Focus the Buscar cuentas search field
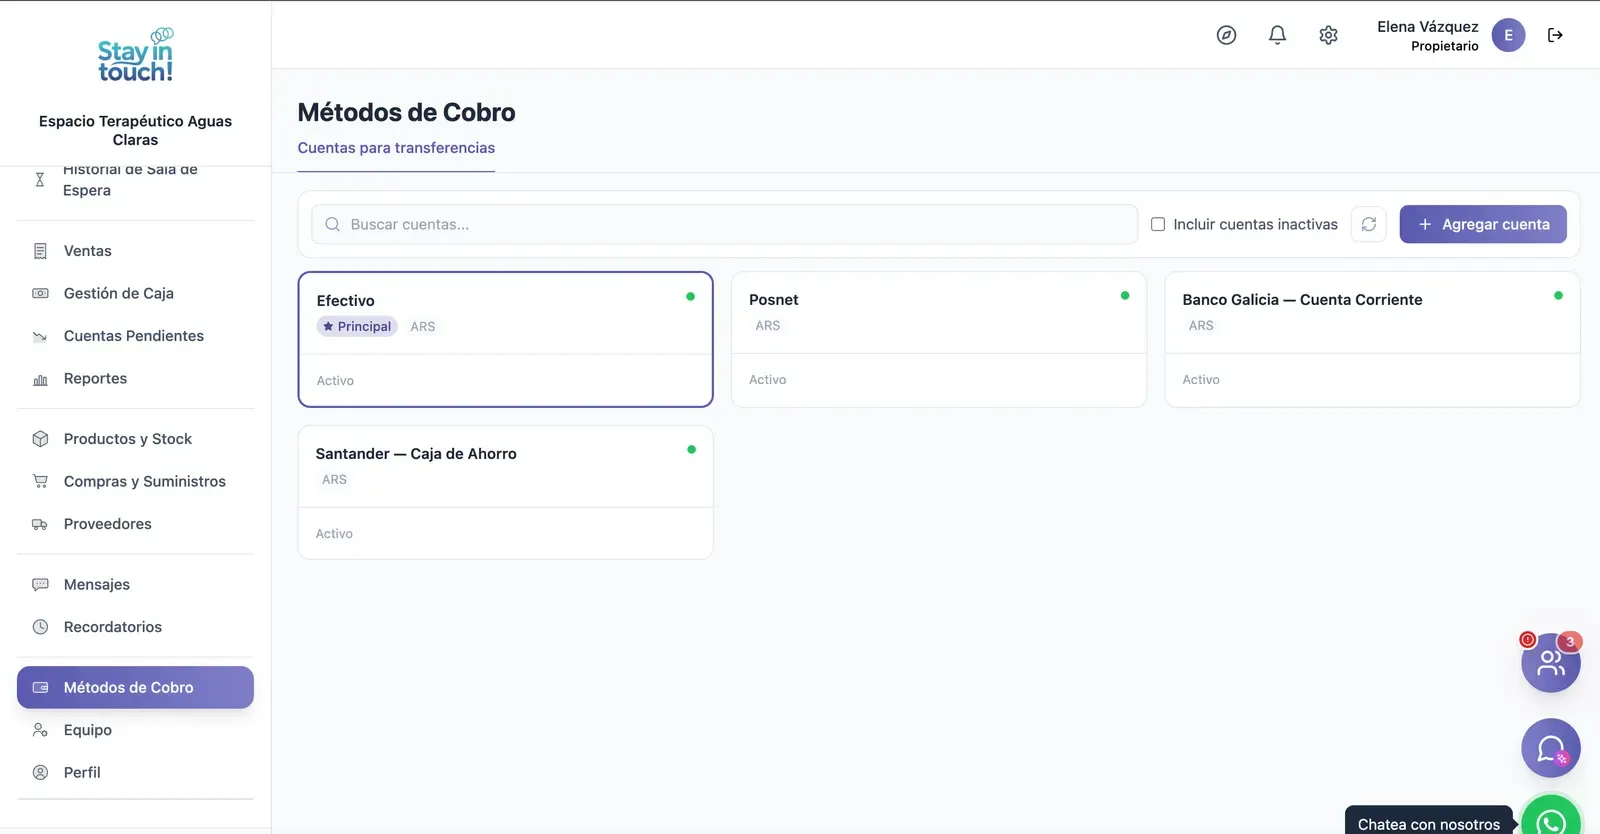 point(724,224)
